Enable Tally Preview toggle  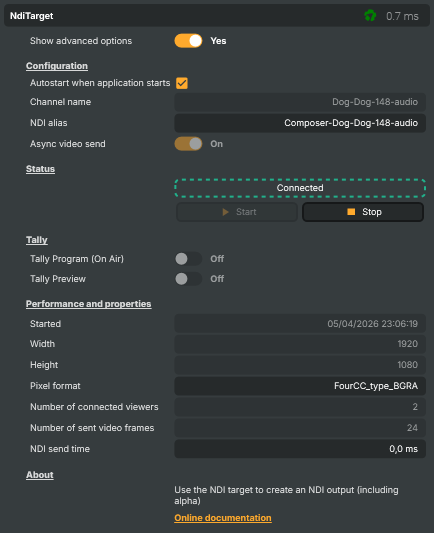[x=188, y=279]
